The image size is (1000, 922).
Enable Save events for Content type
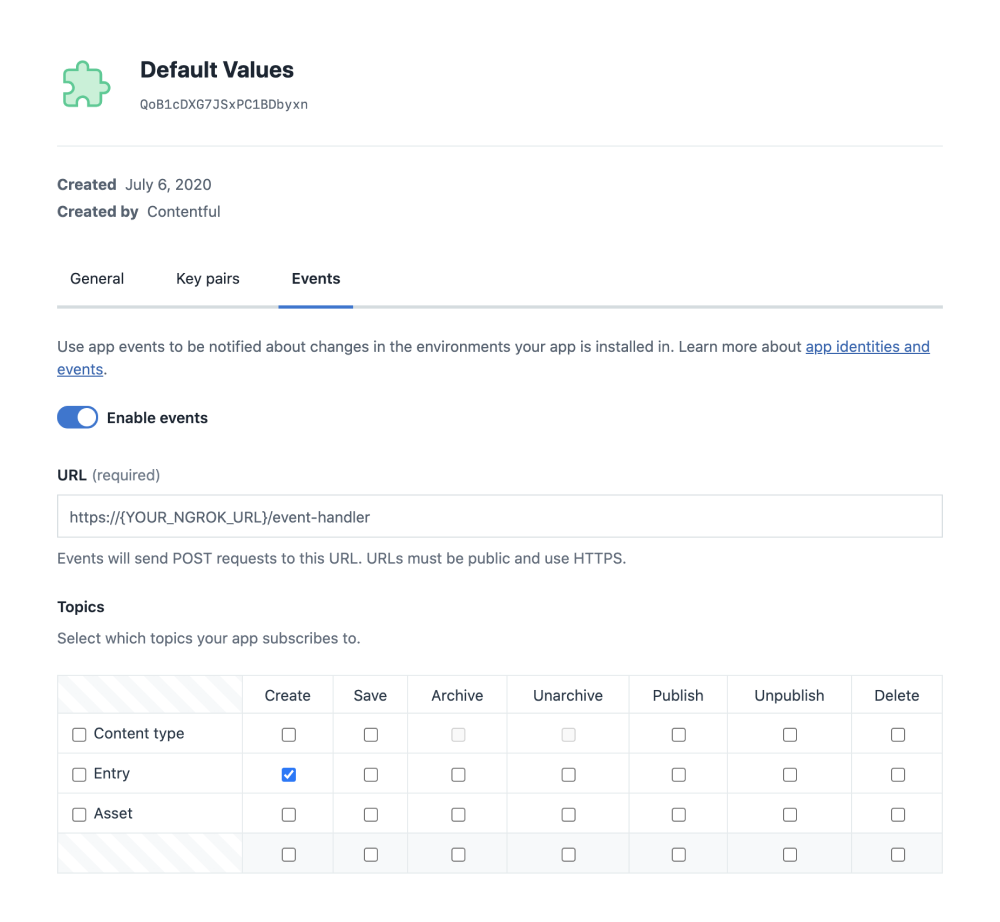pyautogui.click(x=370, y=734)
